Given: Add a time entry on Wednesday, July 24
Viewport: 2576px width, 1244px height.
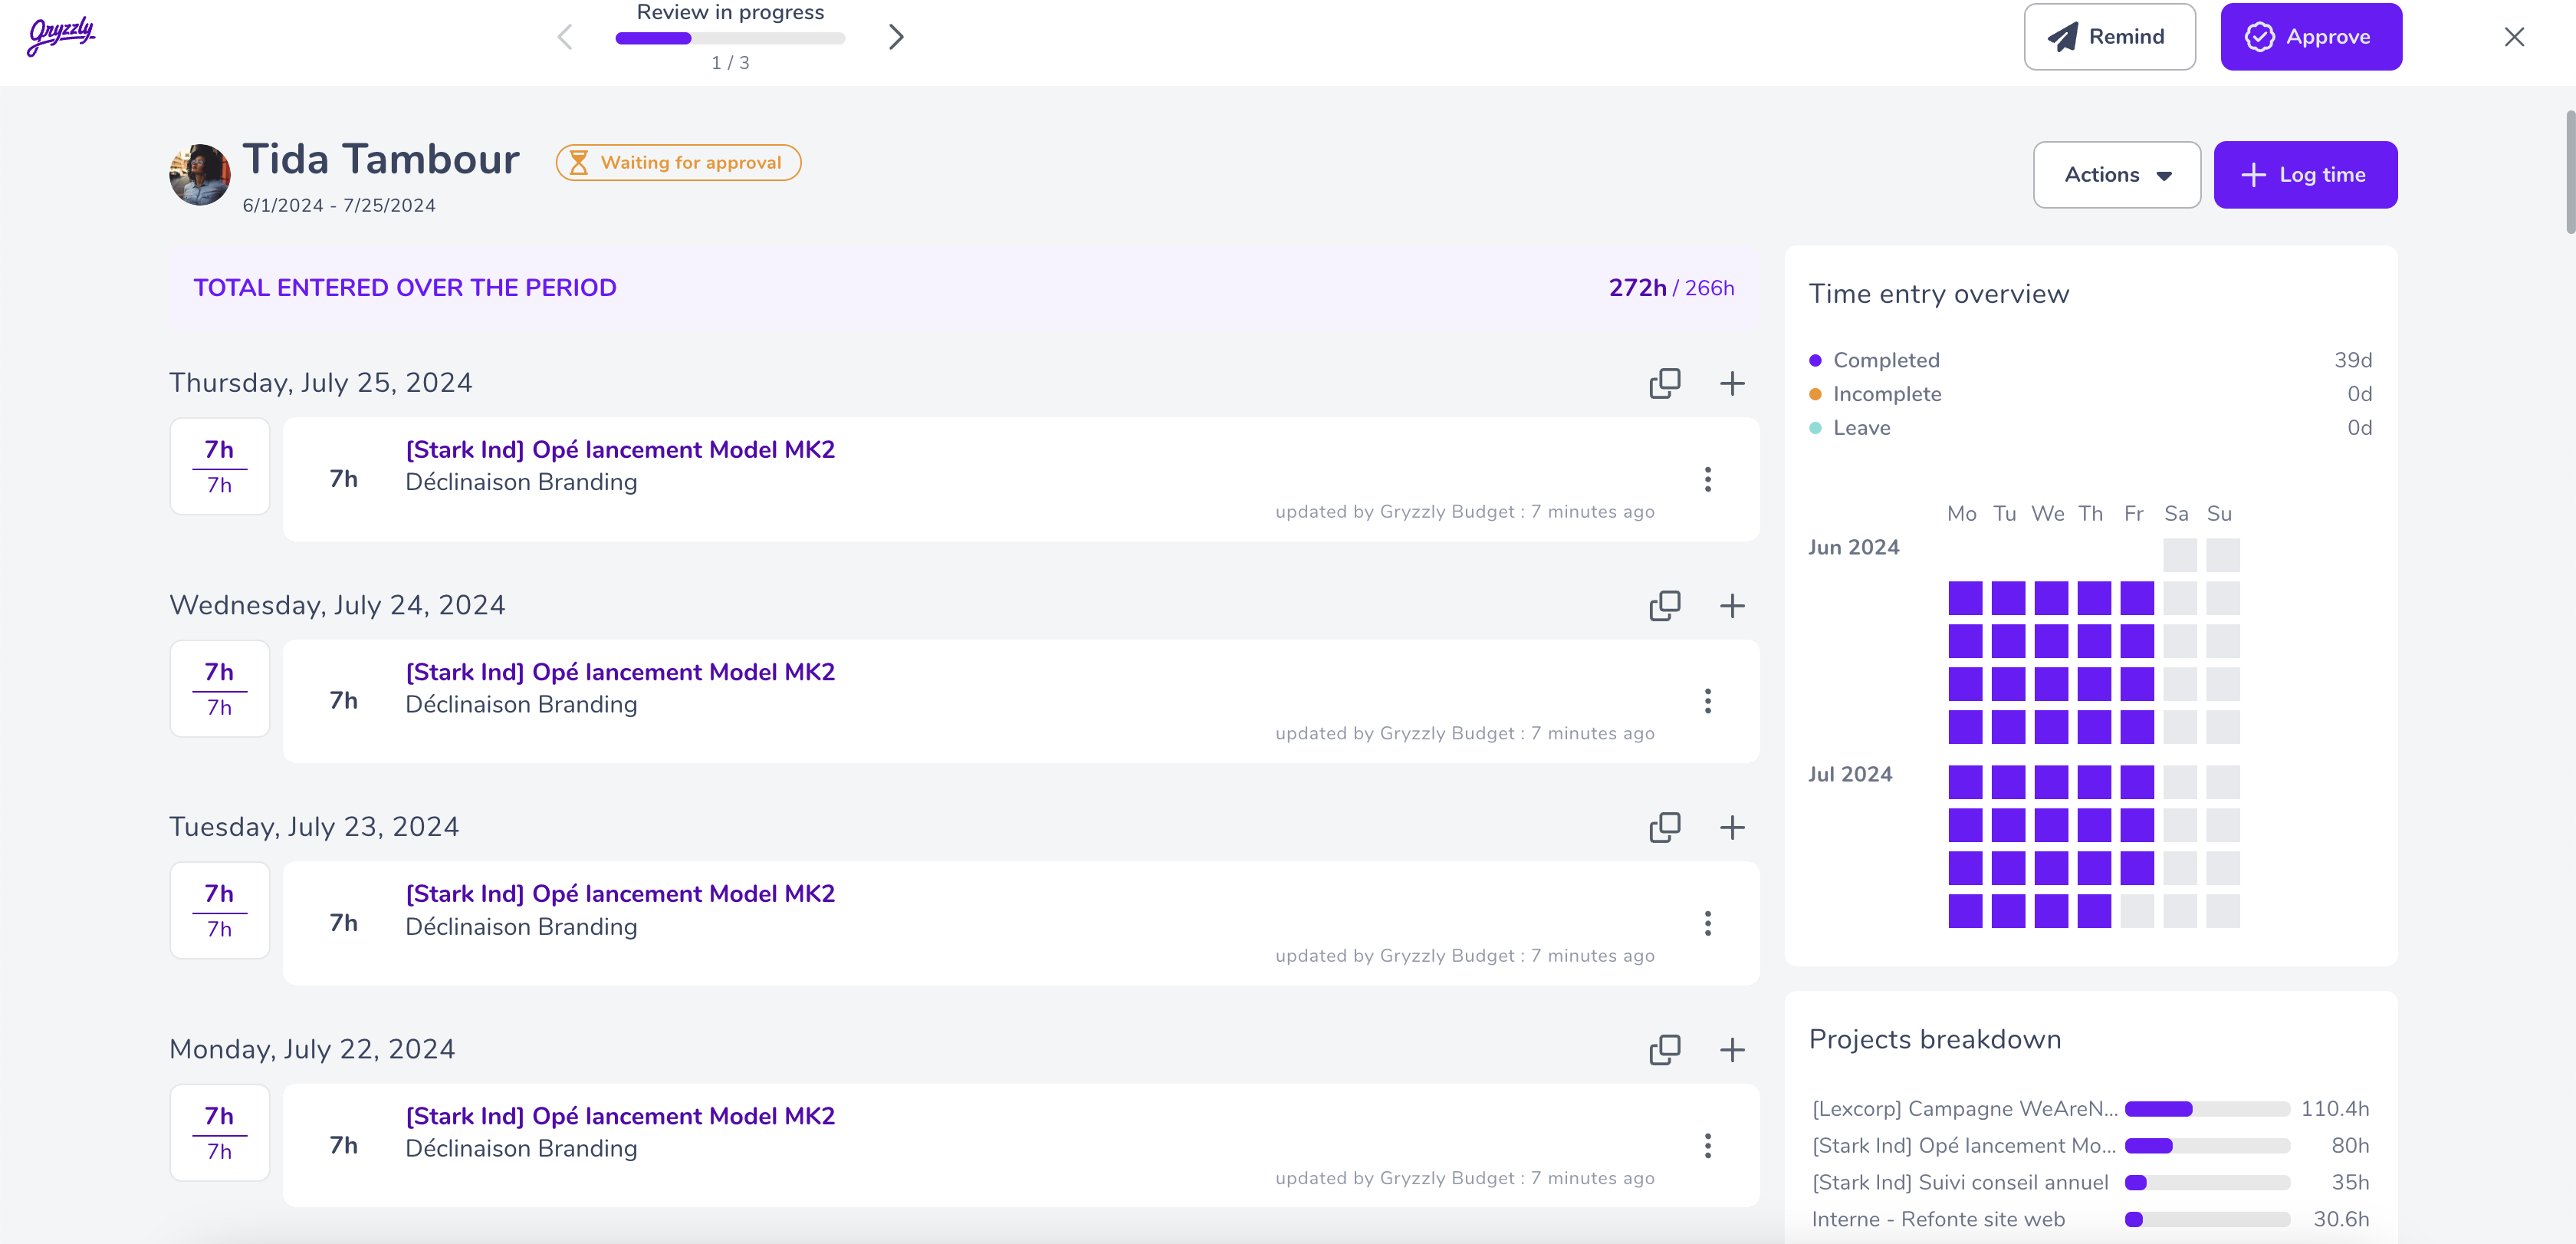Looking at the screenshot, I should pyautogui.click(x=1732, y=605).
